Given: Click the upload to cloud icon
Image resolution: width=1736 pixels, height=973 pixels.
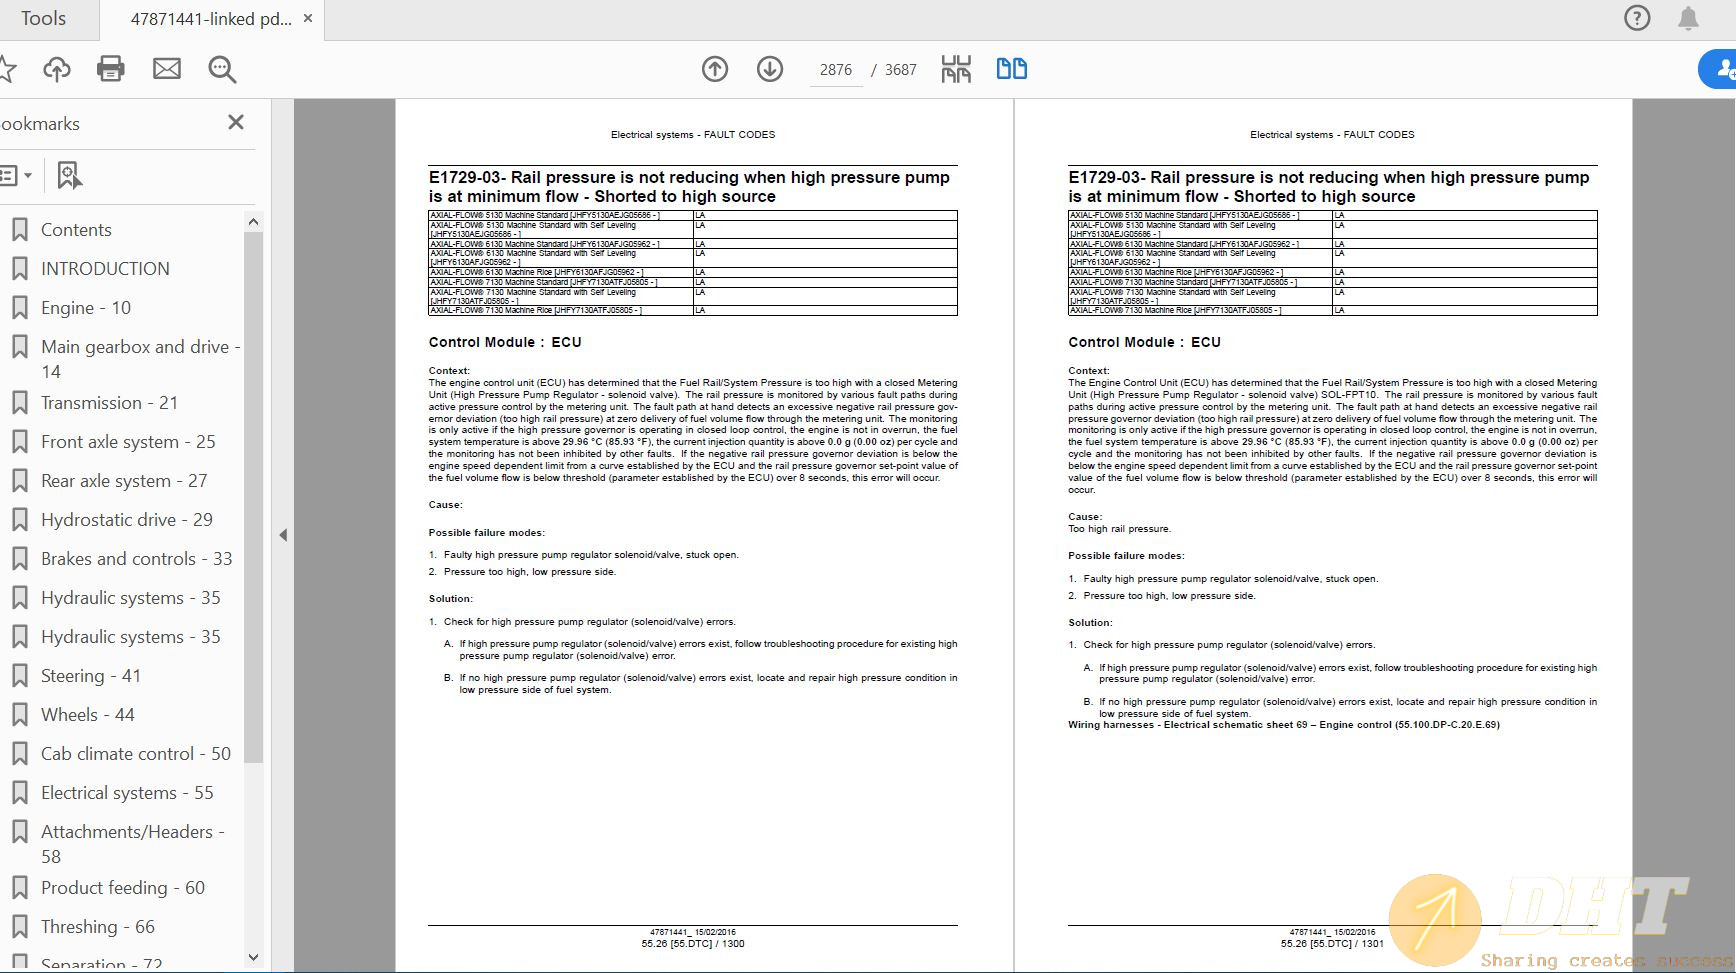Looking at the screenshot, I should [x=57, y=69].
